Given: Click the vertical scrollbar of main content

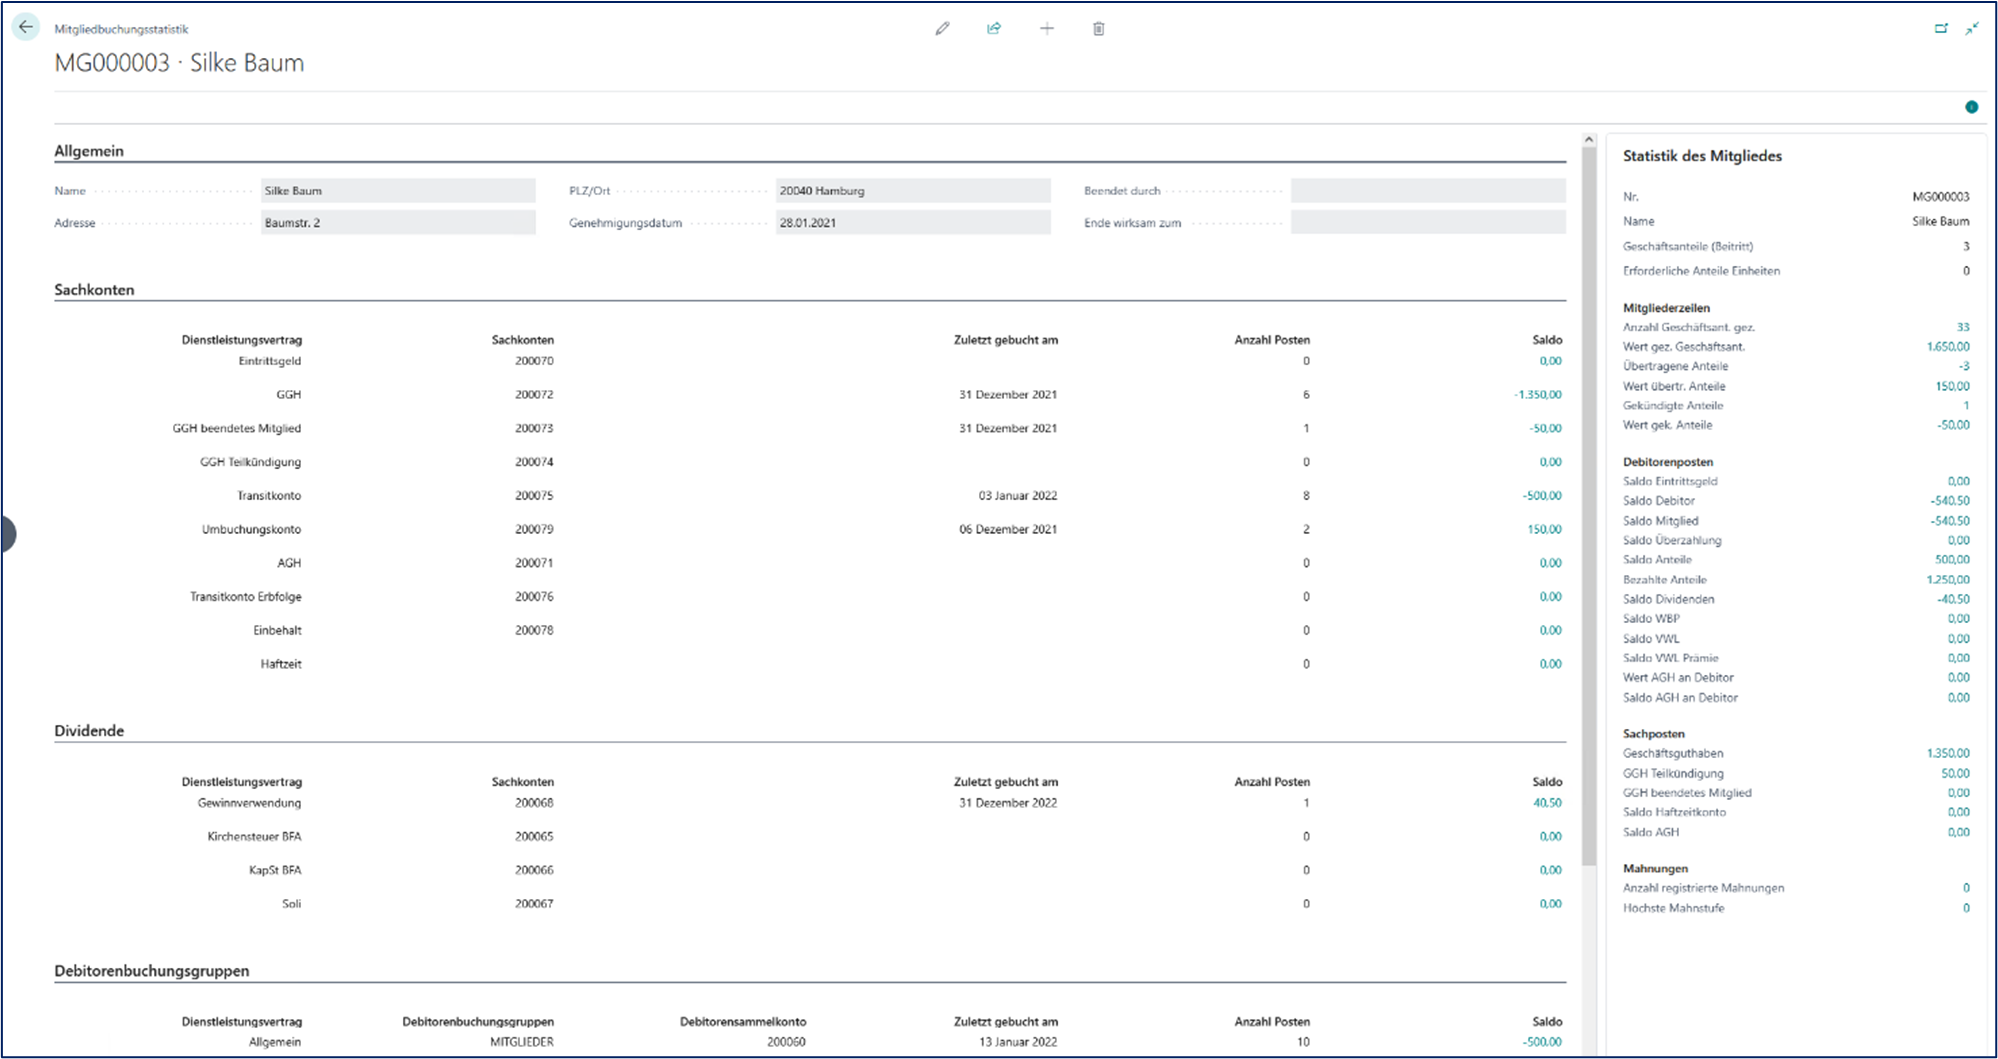Looking at the screenshot, I should coord(1589,500).
